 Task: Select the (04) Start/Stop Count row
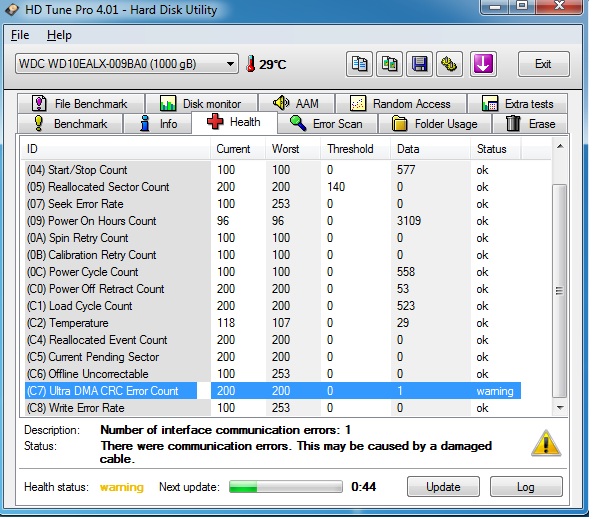[273, 169]
